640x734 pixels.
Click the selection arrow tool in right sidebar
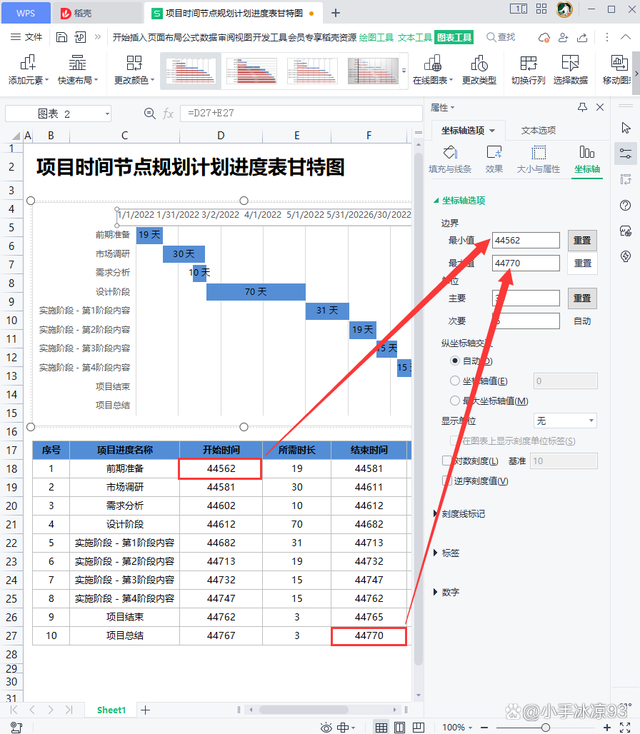pos(625,128)
